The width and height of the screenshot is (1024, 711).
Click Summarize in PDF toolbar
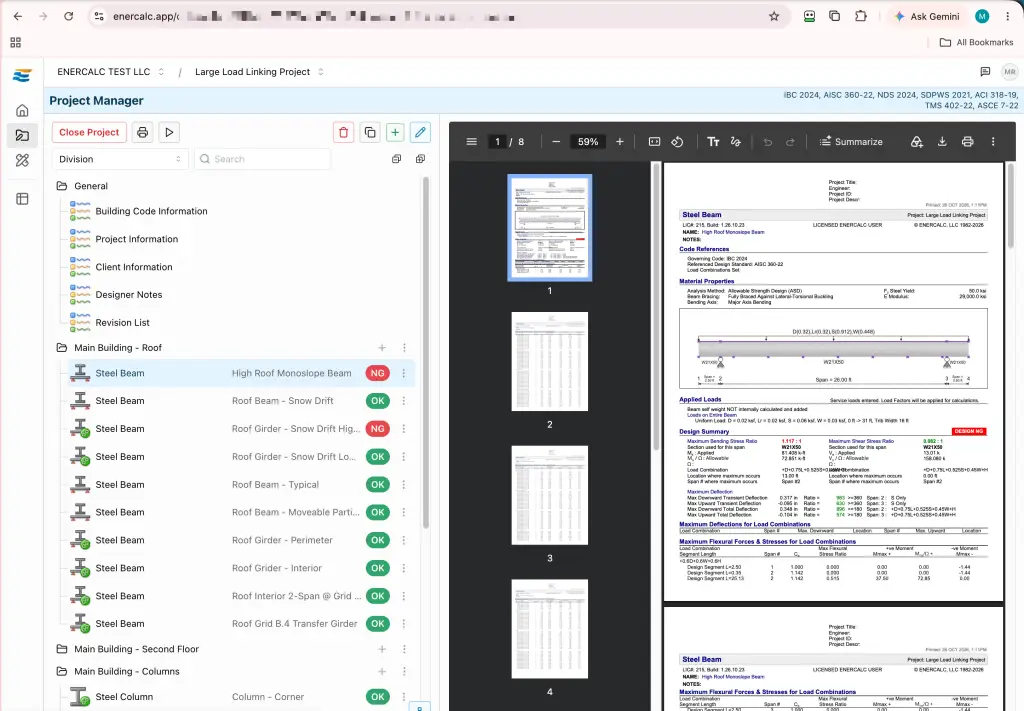tap(851, 142)
